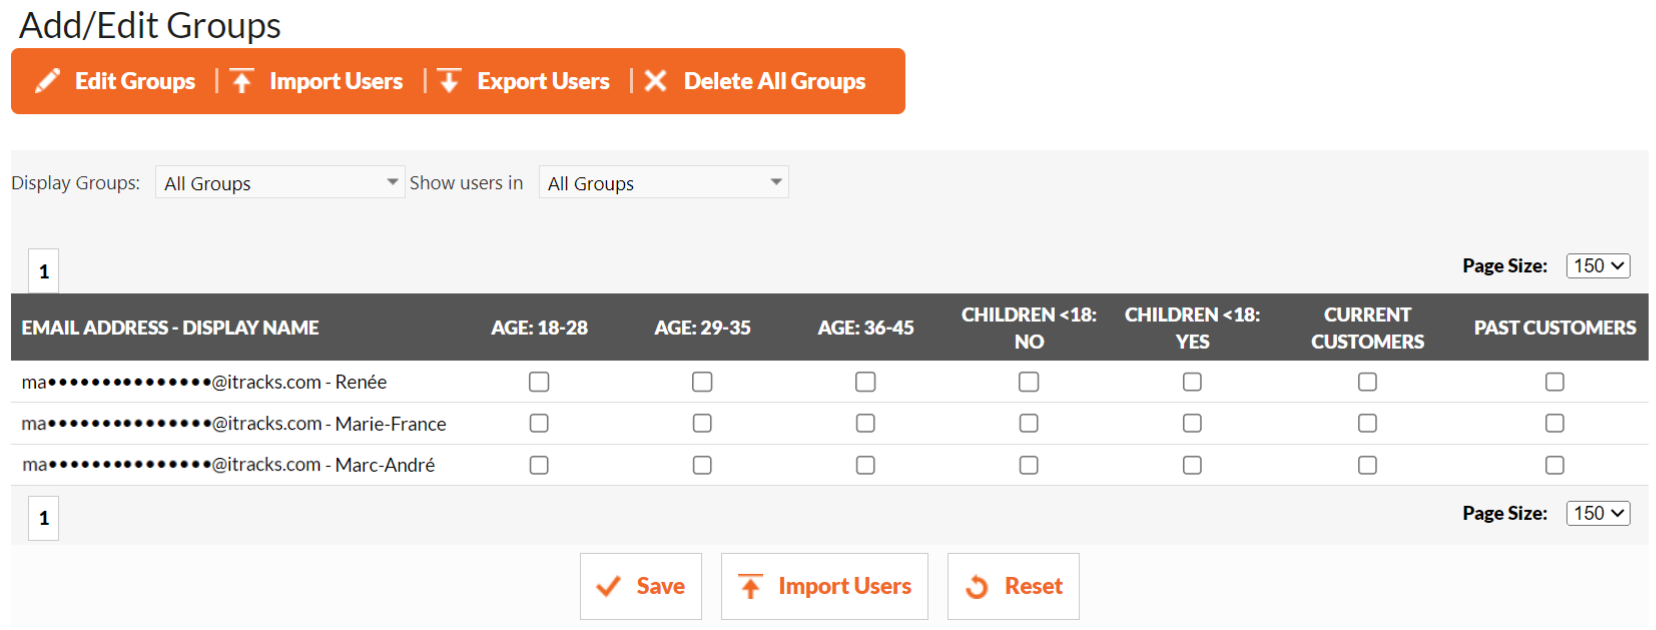Check Children <18: No for Marie-France

(1029, 424)
